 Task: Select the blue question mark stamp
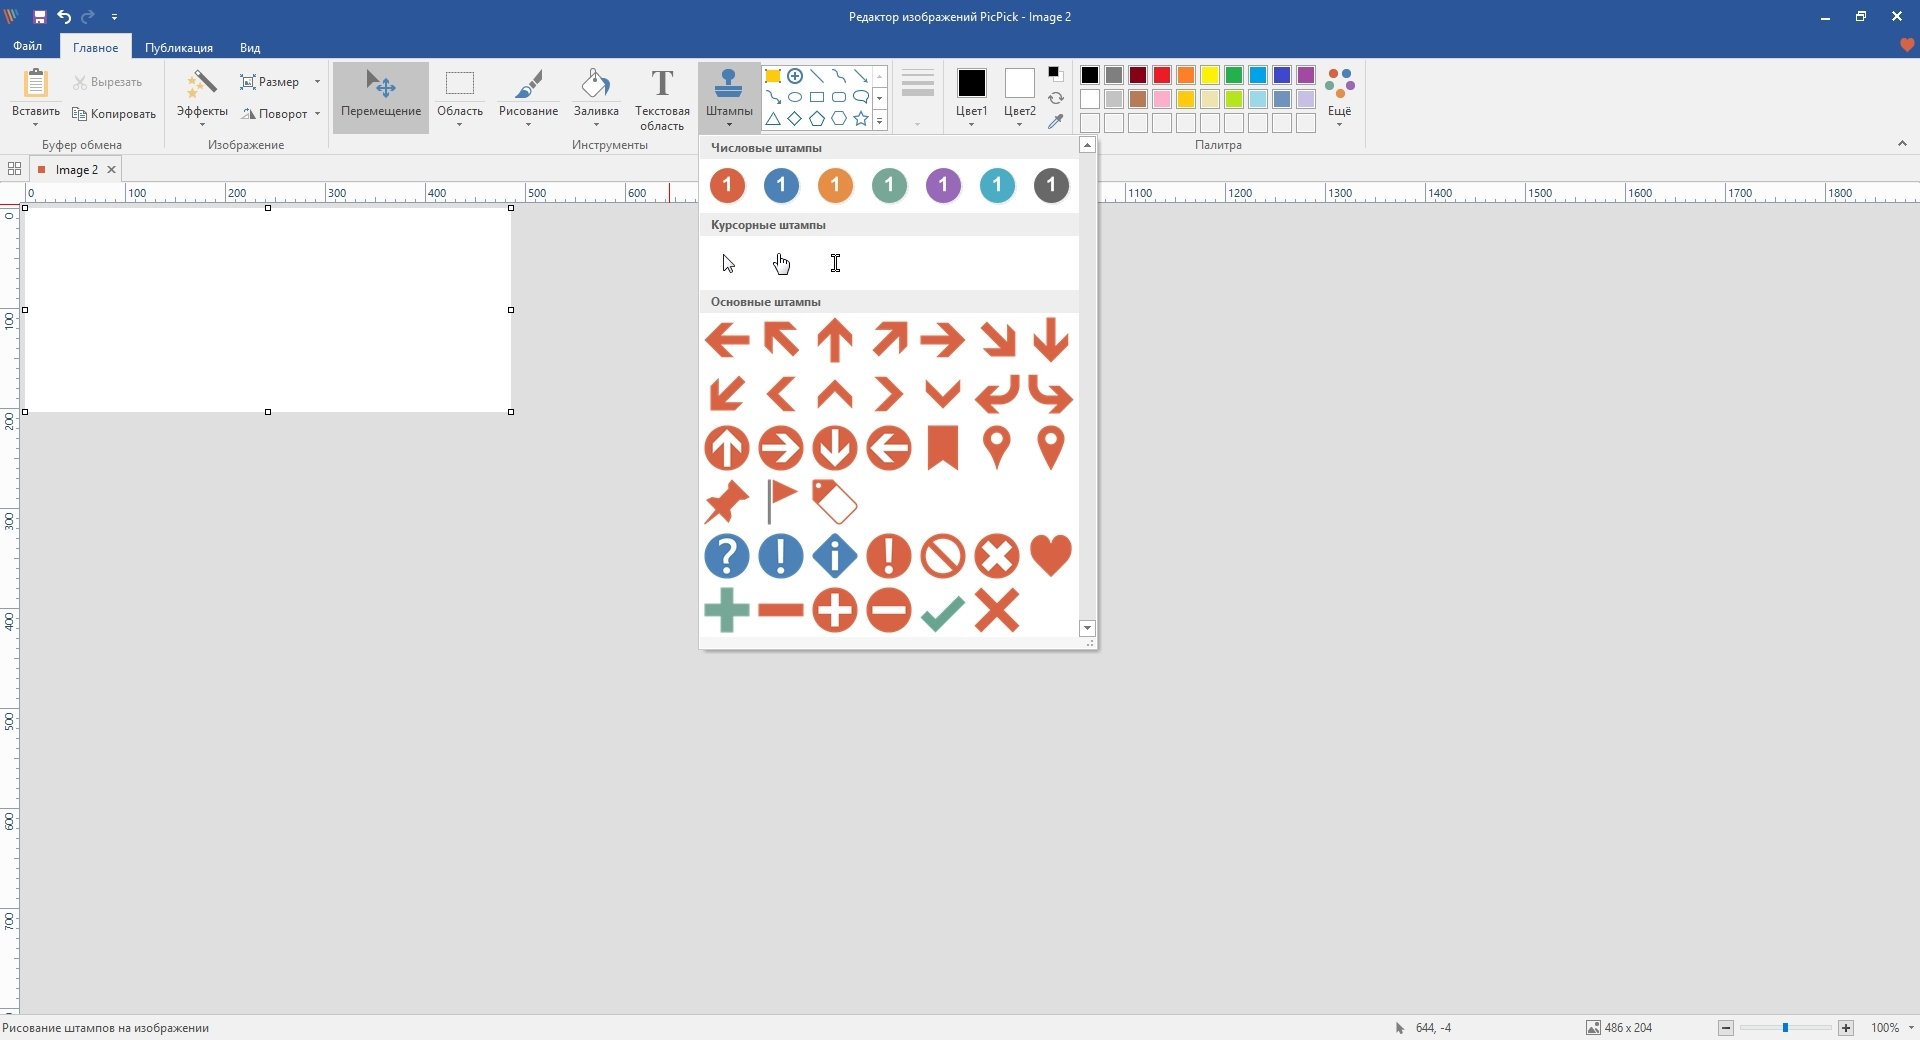coord(726,556)
